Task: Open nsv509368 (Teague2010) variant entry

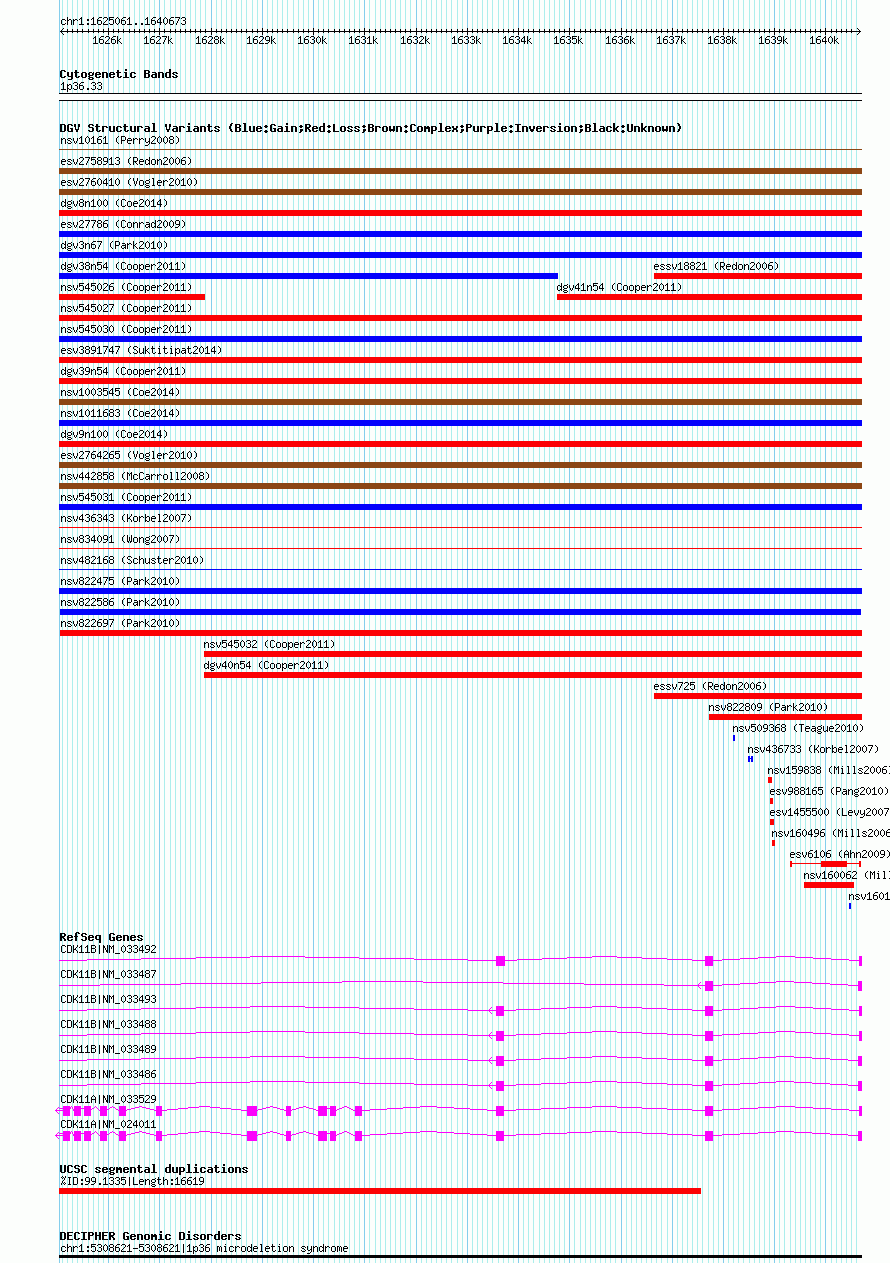Action: point(797,728)
